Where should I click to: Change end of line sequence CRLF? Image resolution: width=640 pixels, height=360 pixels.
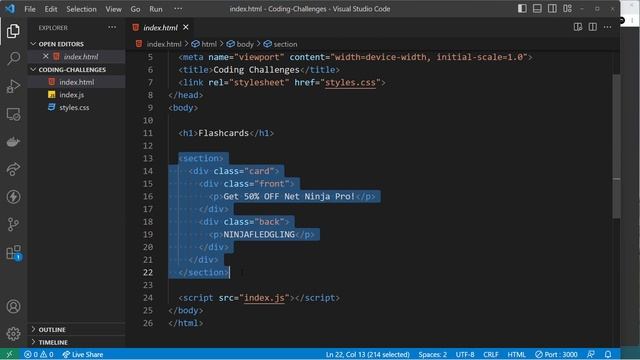(491, 354)
